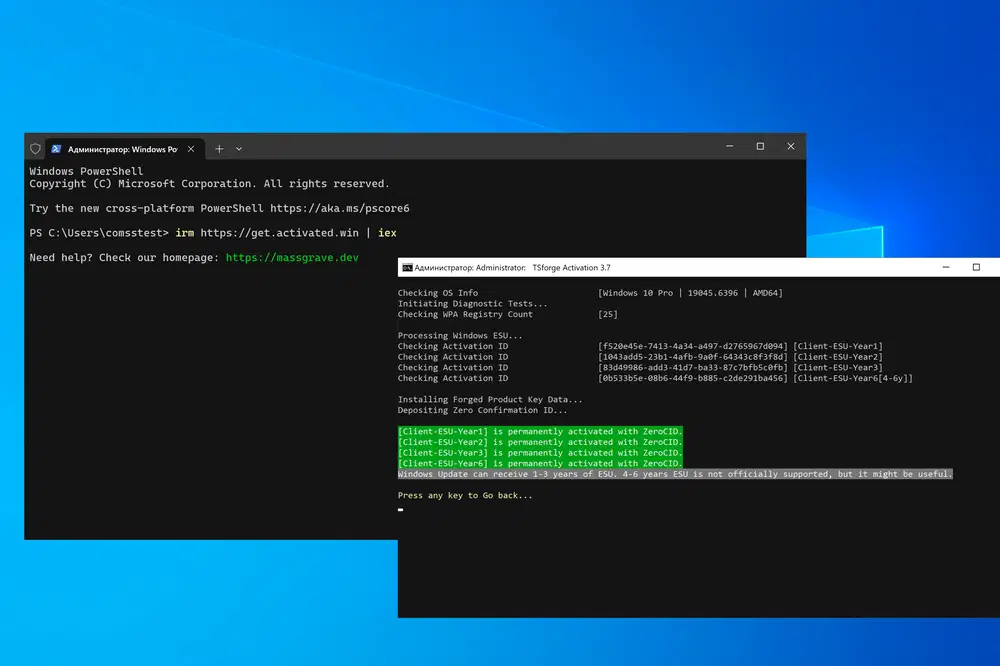Click the Press any key to Go back prompt
This screenshot has width=1000, height=666.
[x=465, y=496]
